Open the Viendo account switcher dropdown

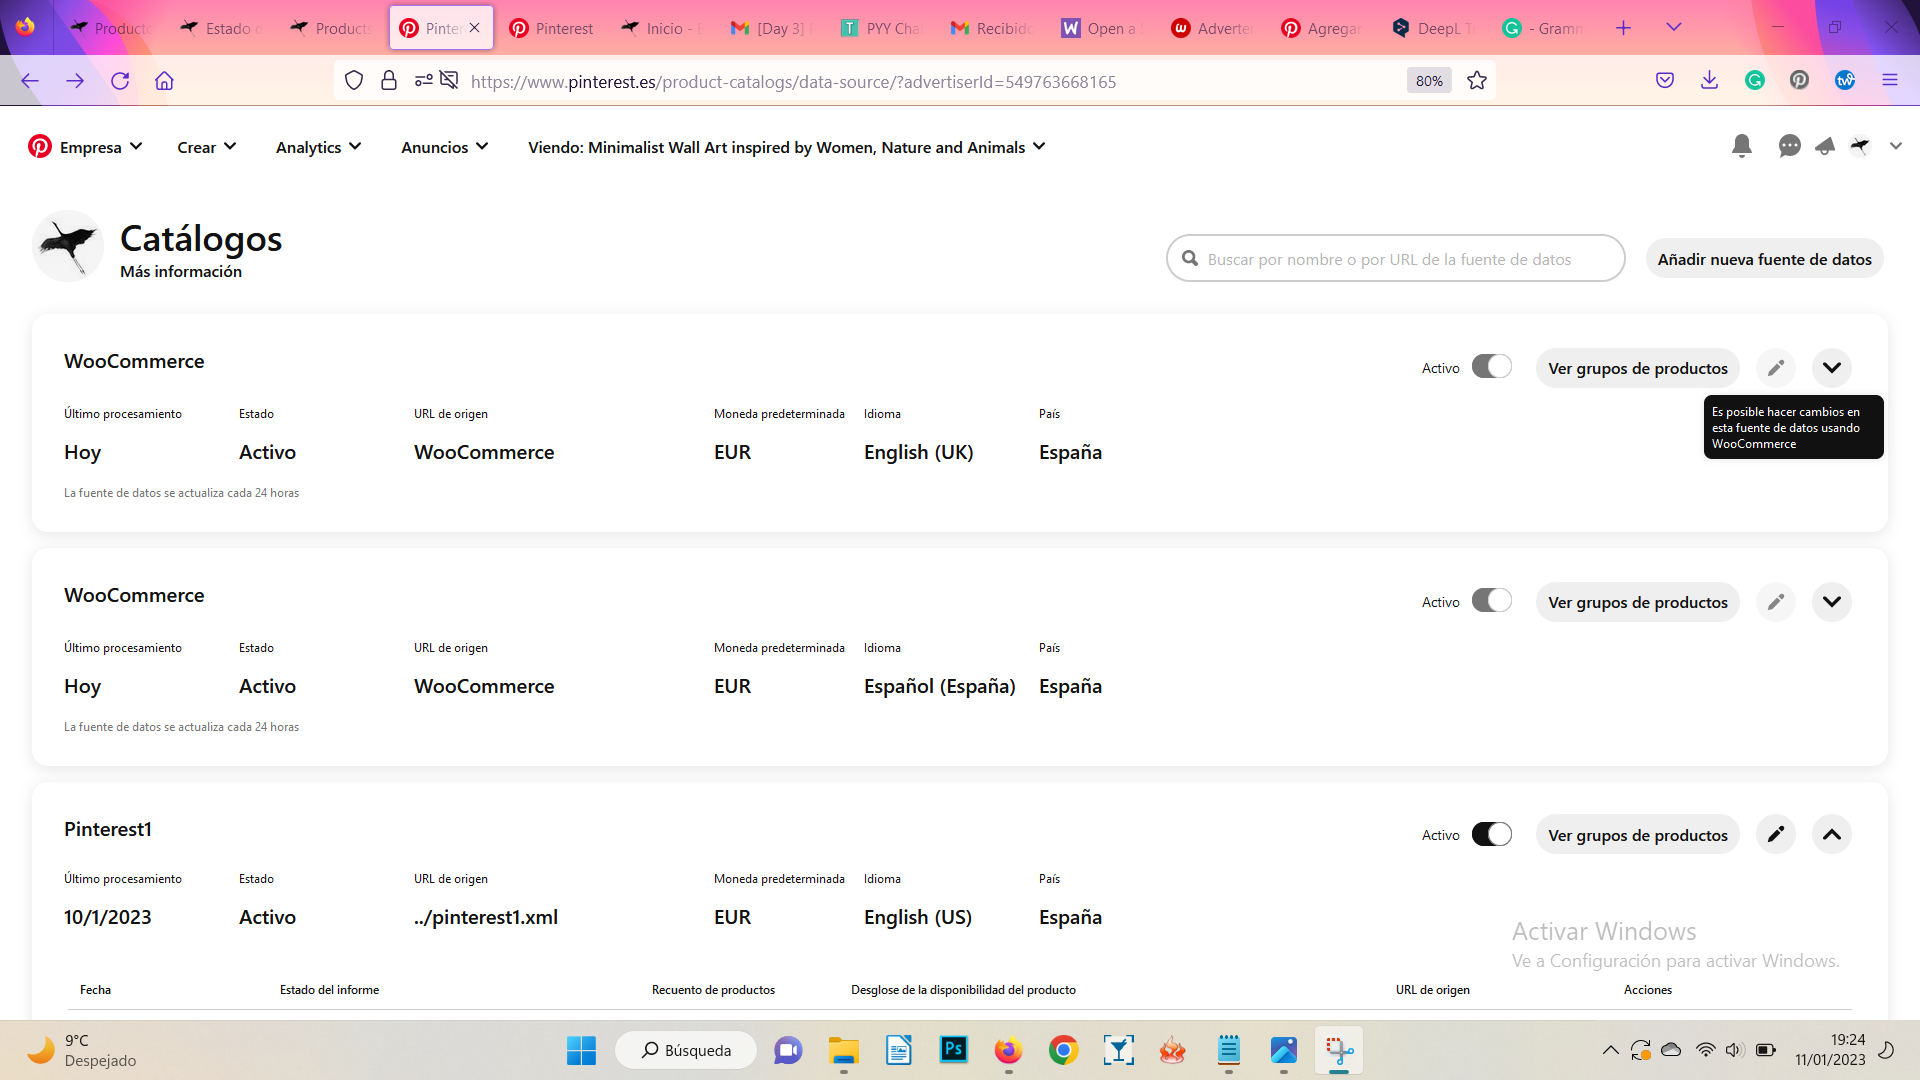pyautogui.click(x=786, y=147)
